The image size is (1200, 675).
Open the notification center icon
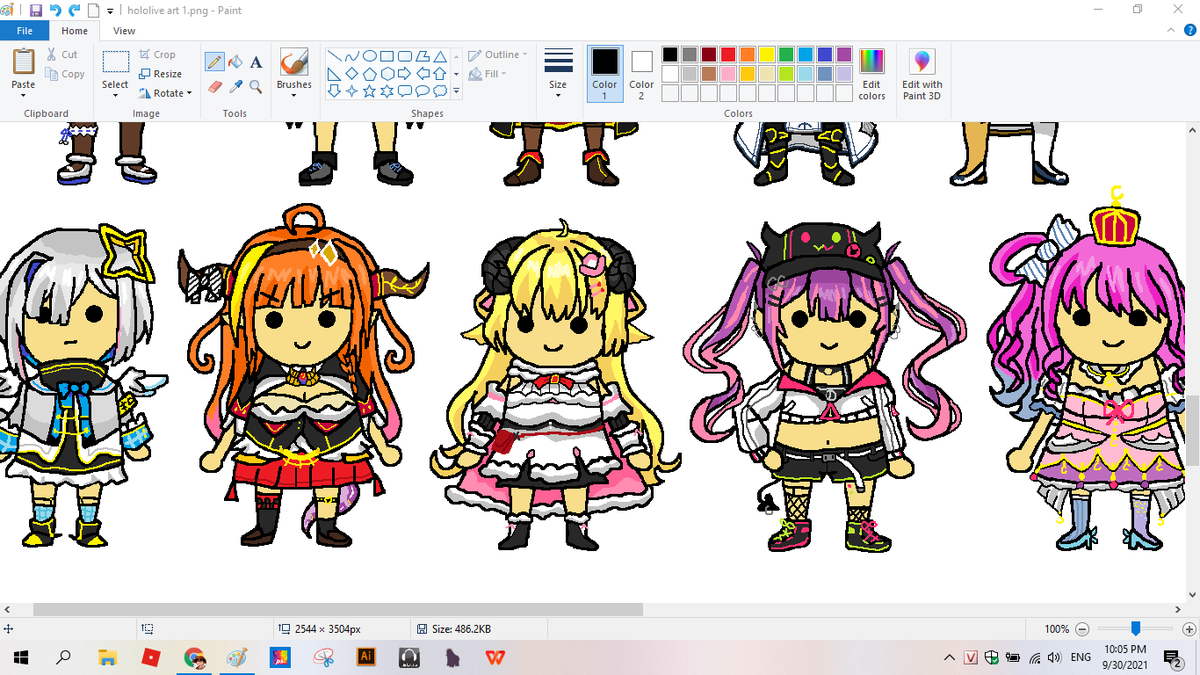[1172, 658]
